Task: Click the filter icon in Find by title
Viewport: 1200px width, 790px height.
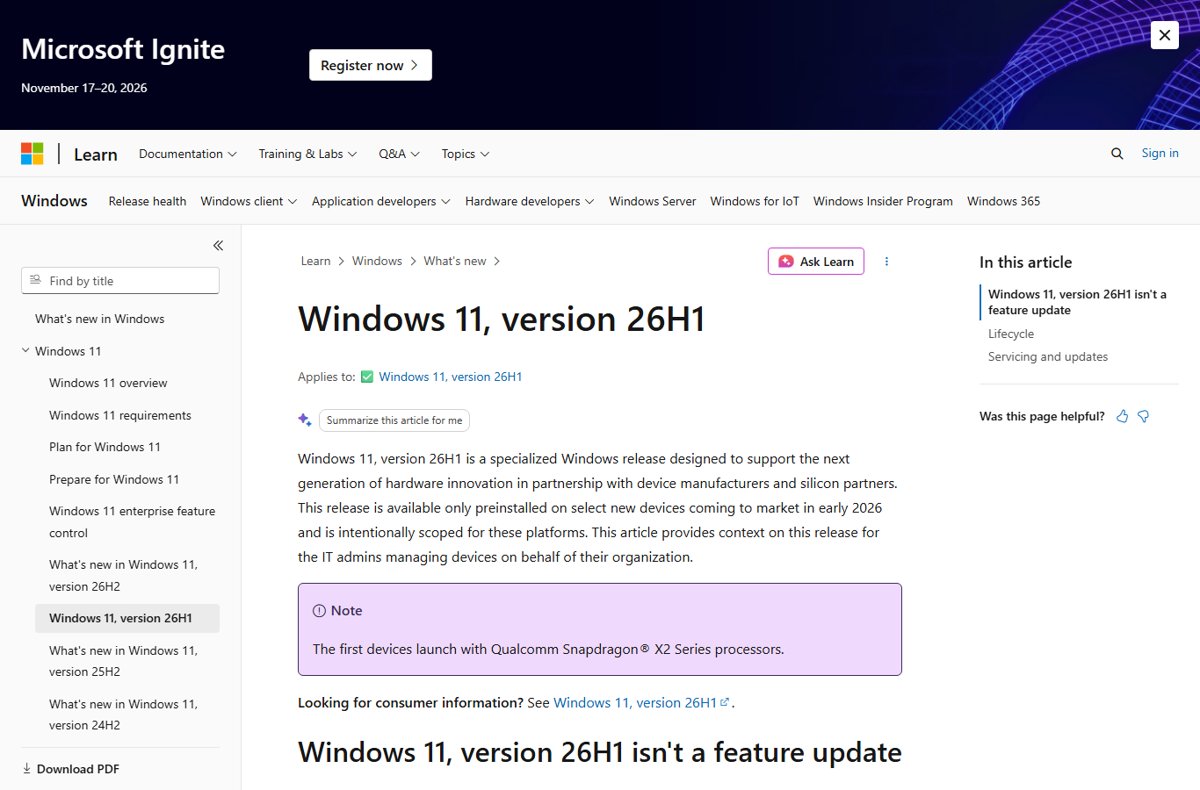Action: [x=36, y=281]
